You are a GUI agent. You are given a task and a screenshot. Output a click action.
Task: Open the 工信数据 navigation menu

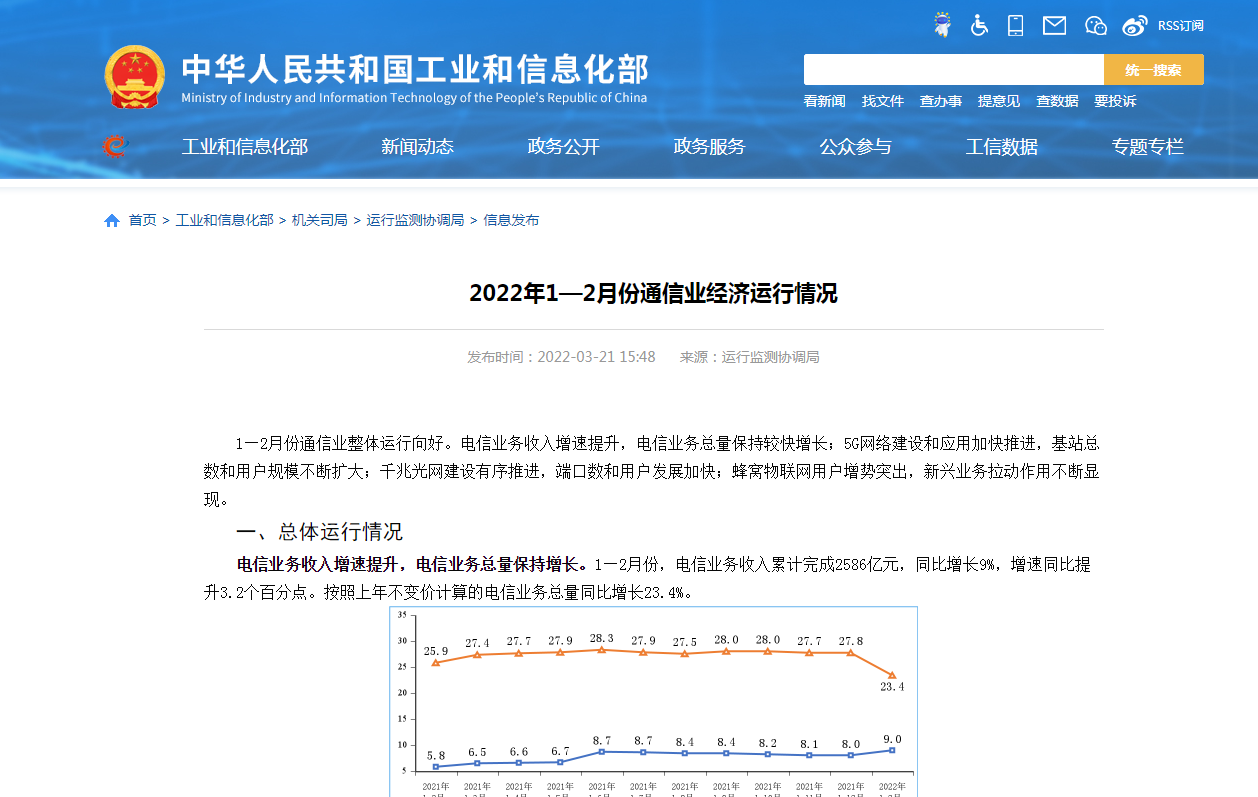click(1001, 147)
